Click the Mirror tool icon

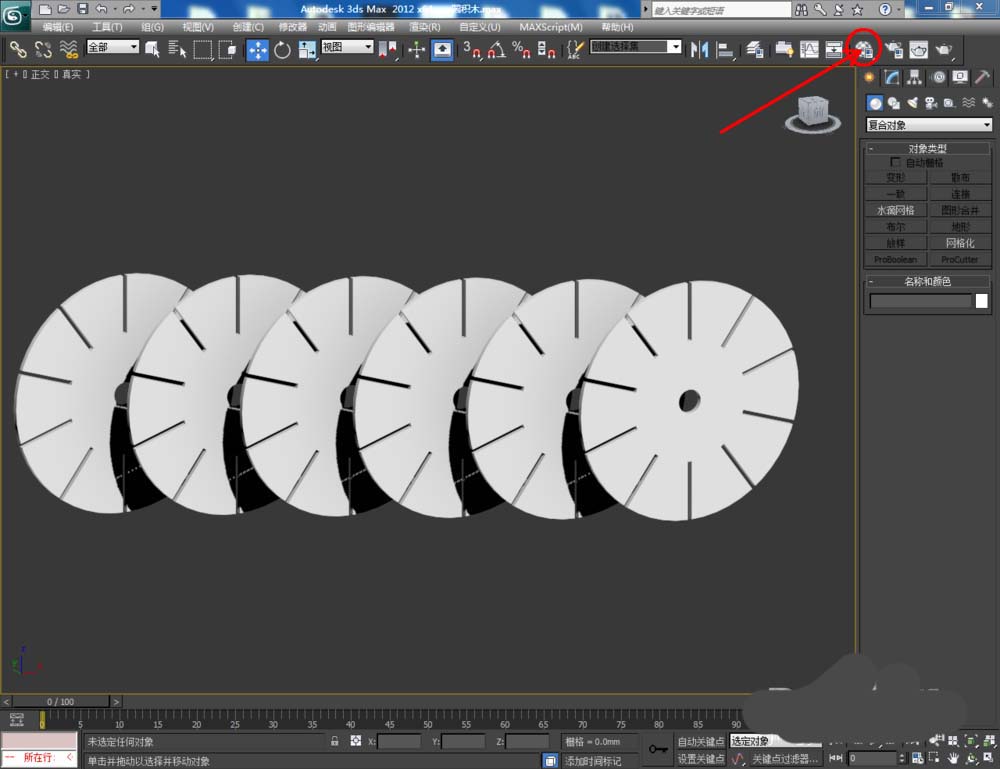click(x=700, y=49)
